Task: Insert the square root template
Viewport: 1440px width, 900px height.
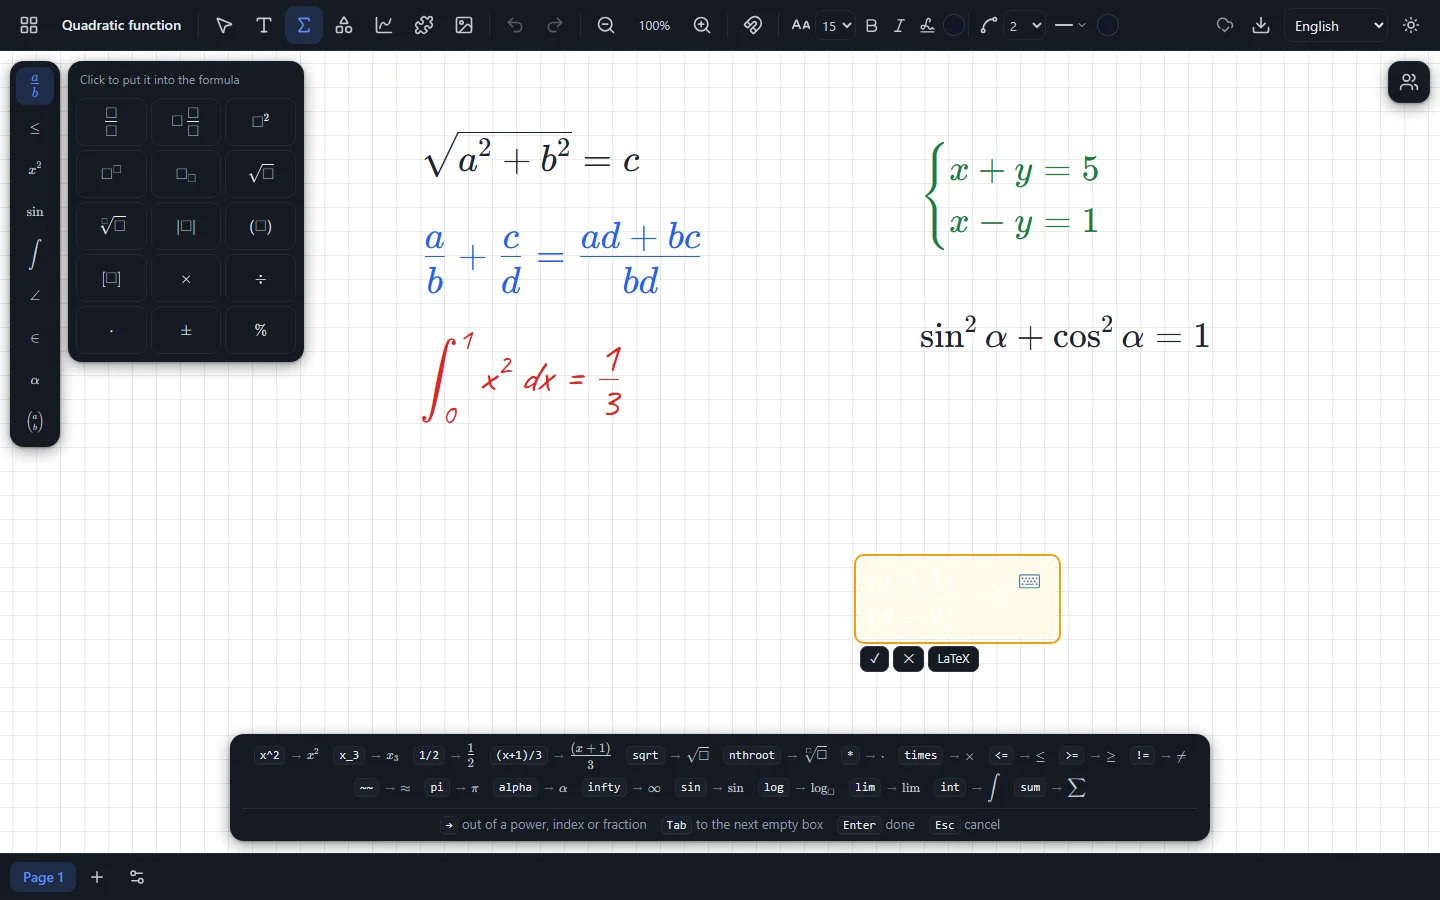Action: tap(261, 174)
